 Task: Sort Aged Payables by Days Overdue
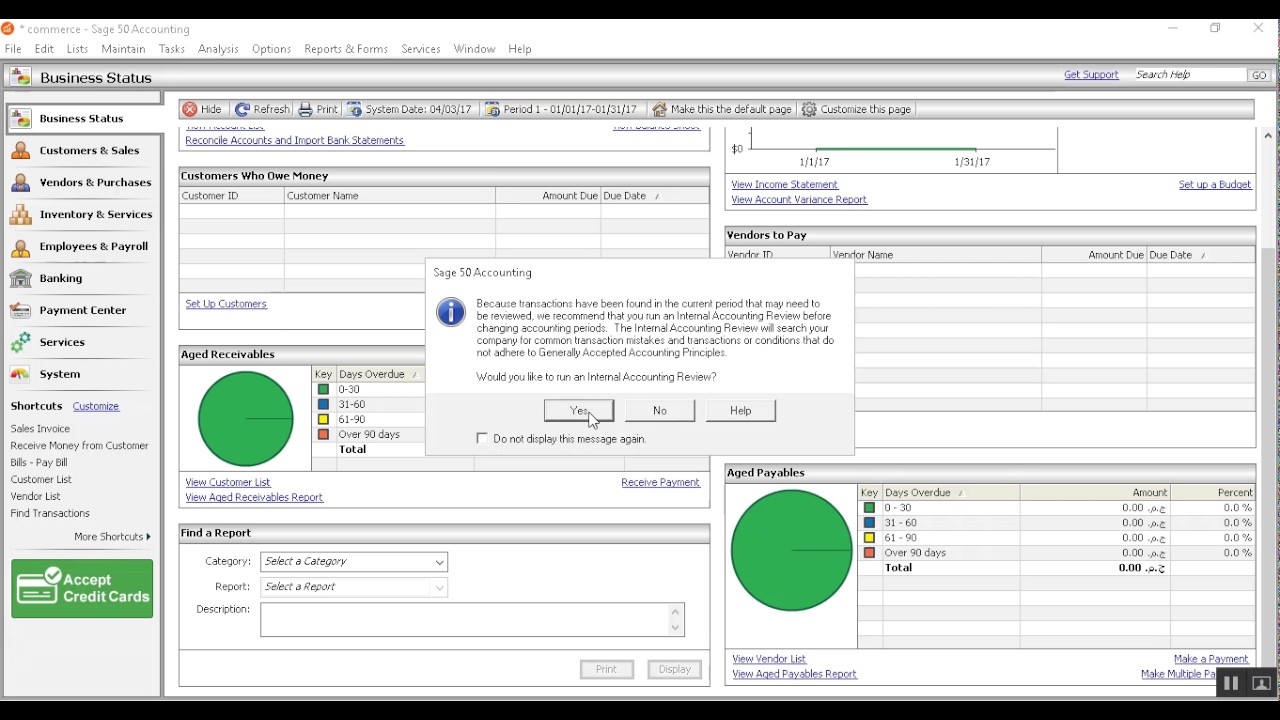coord(961,493)
